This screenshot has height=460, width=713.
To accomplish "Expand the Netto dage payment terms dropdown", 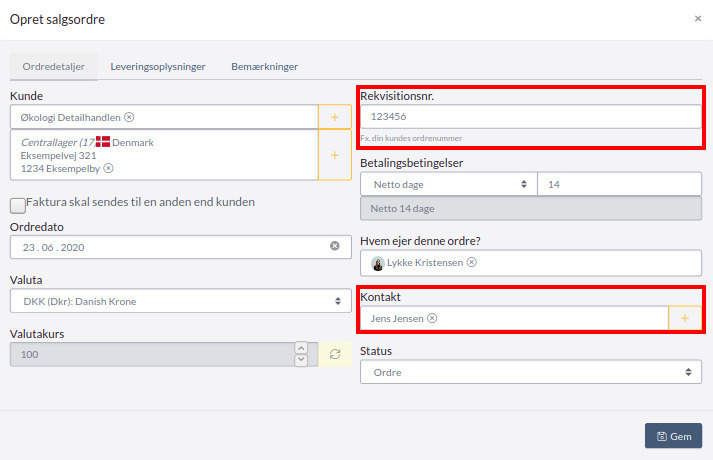I will [x=448, y=184].
